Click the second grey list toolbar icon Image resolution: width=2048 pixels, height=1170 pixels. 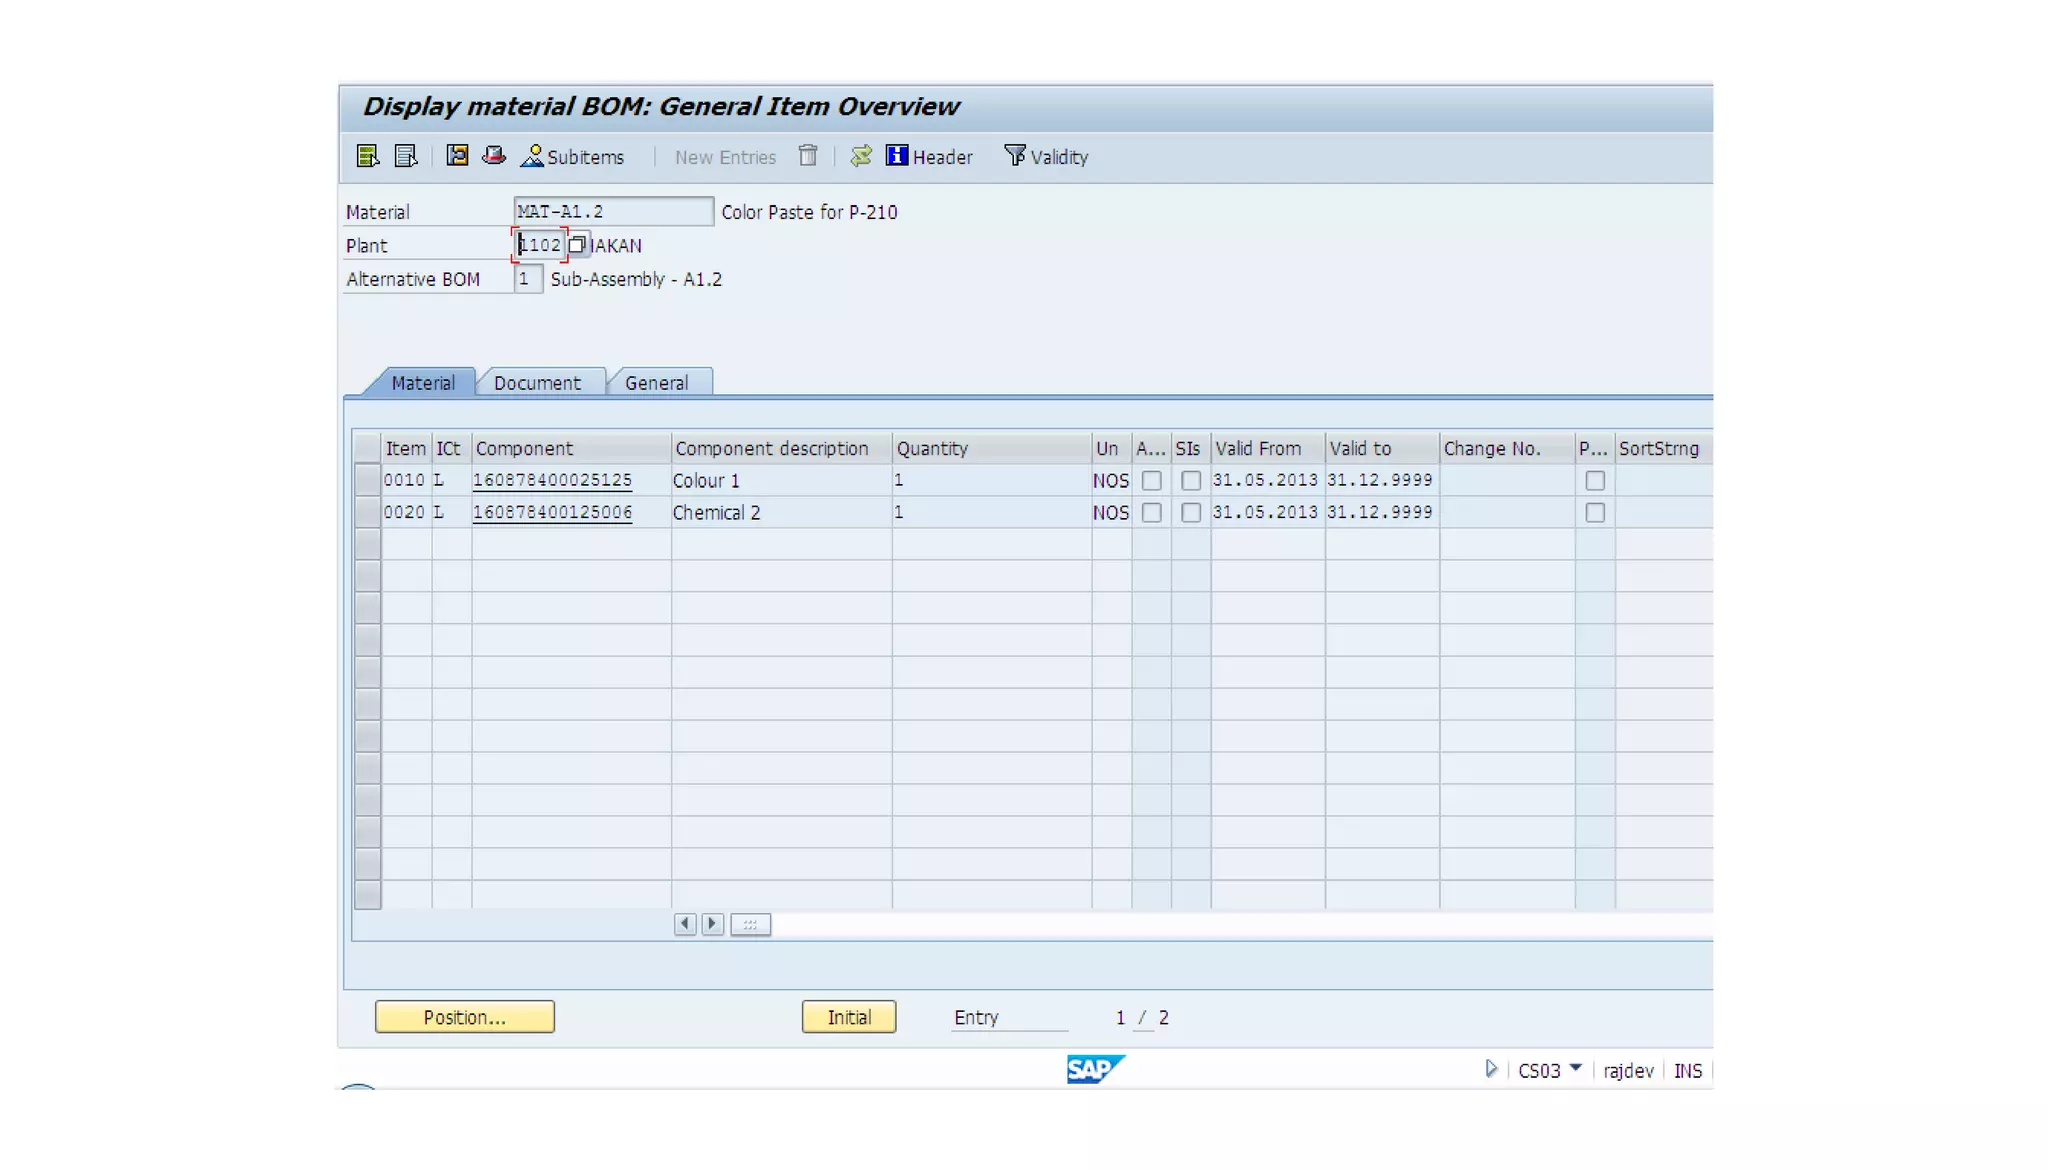(x=405, y=156)
